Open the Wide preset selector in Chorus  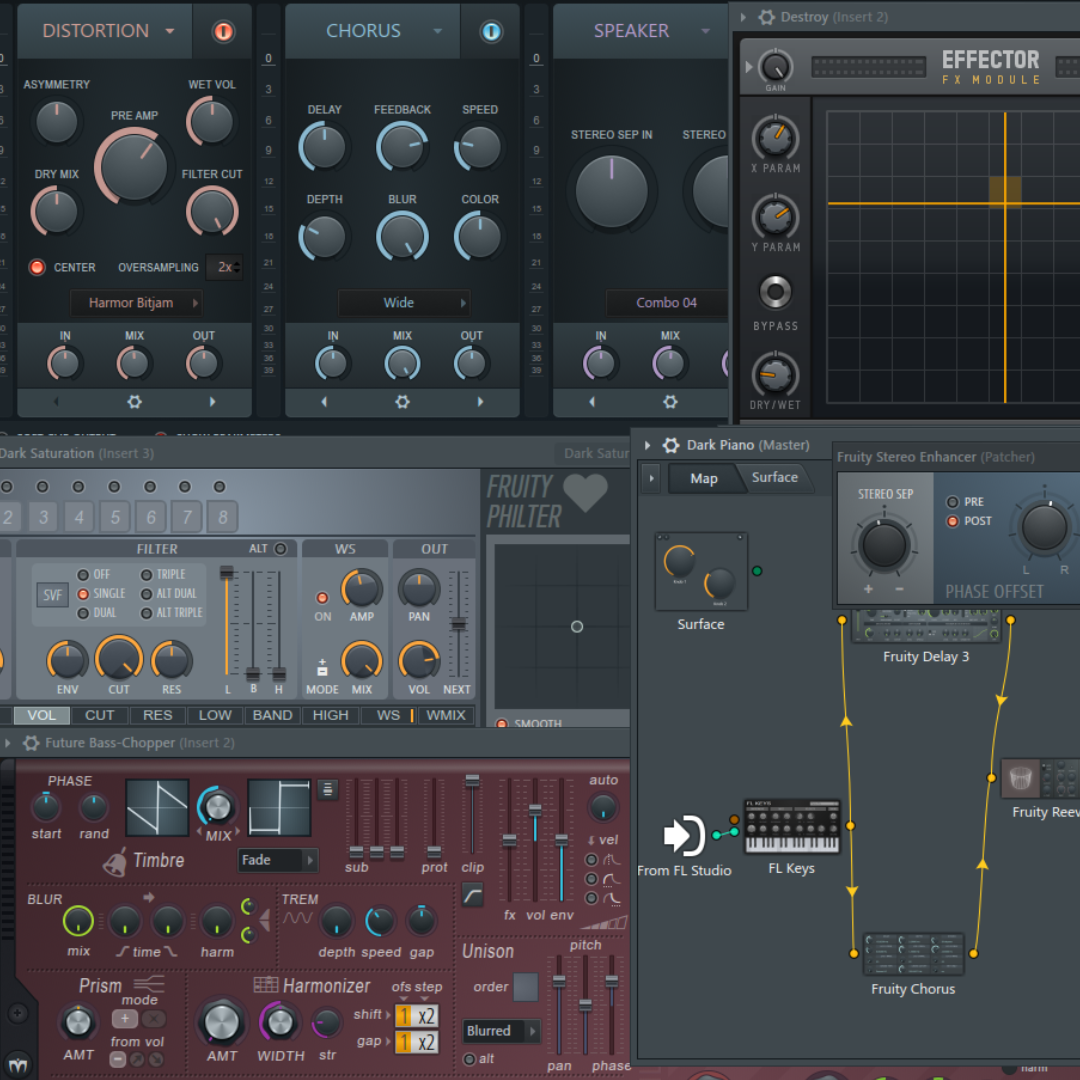click(x=403, y=302)
